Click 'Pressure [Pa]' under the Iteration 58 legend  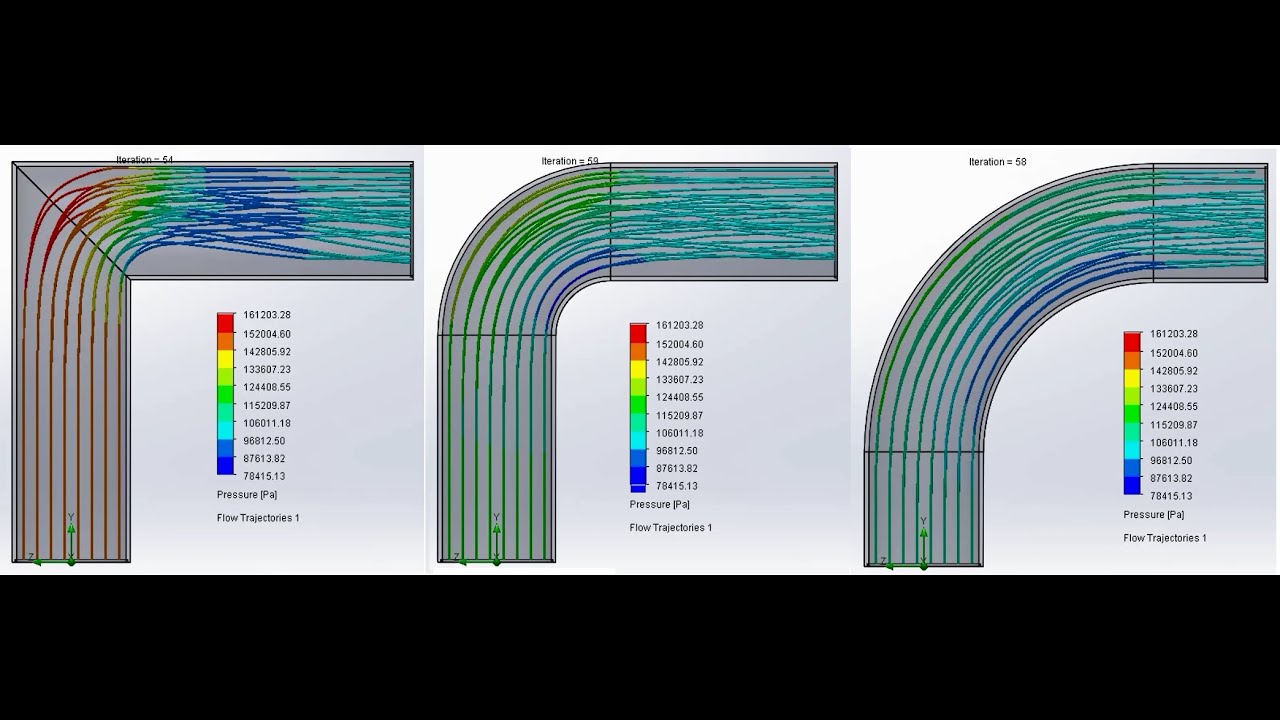(x=1153, y=514)
